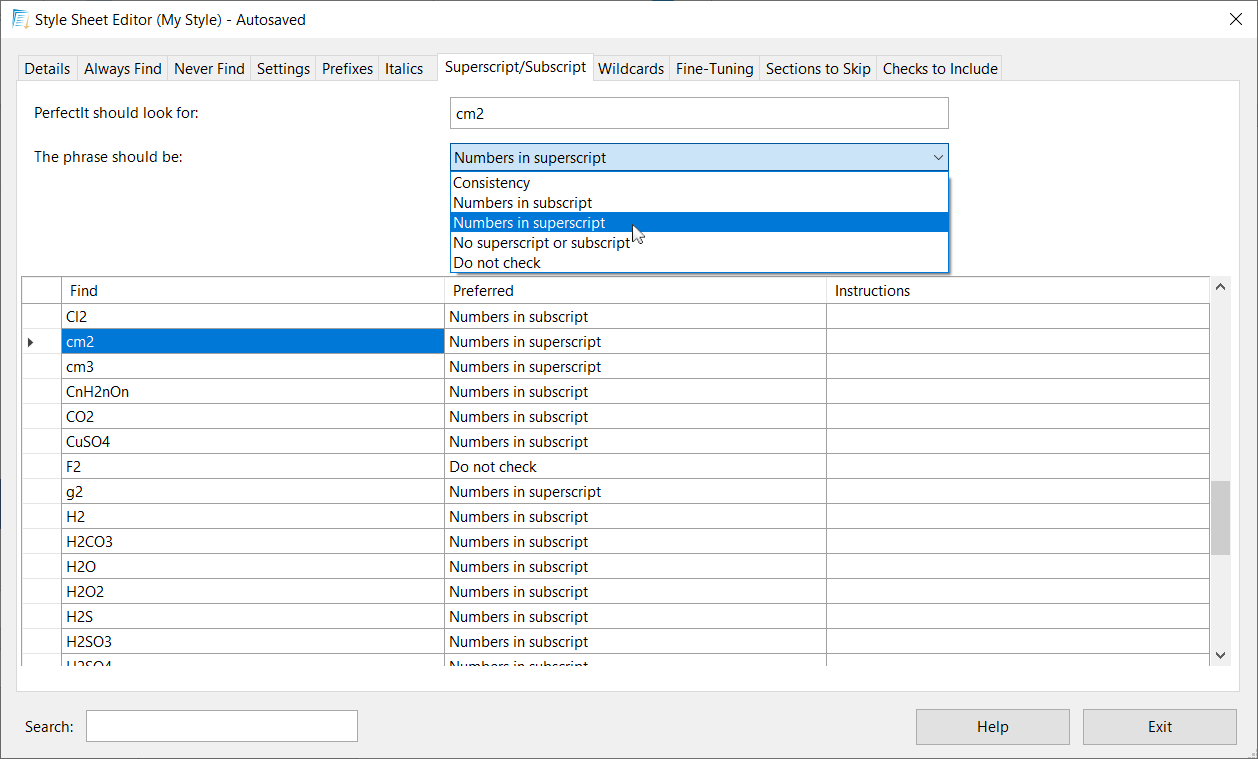Click the Search input field
This screenshot has height=759, width=1258.
coord(221,726)
